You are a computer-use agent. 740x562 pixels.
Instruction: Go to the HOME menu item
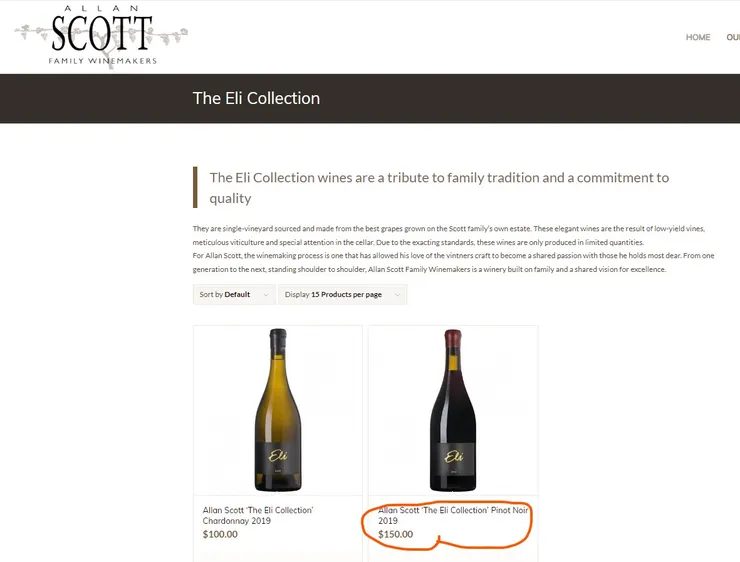click(698, 38)
